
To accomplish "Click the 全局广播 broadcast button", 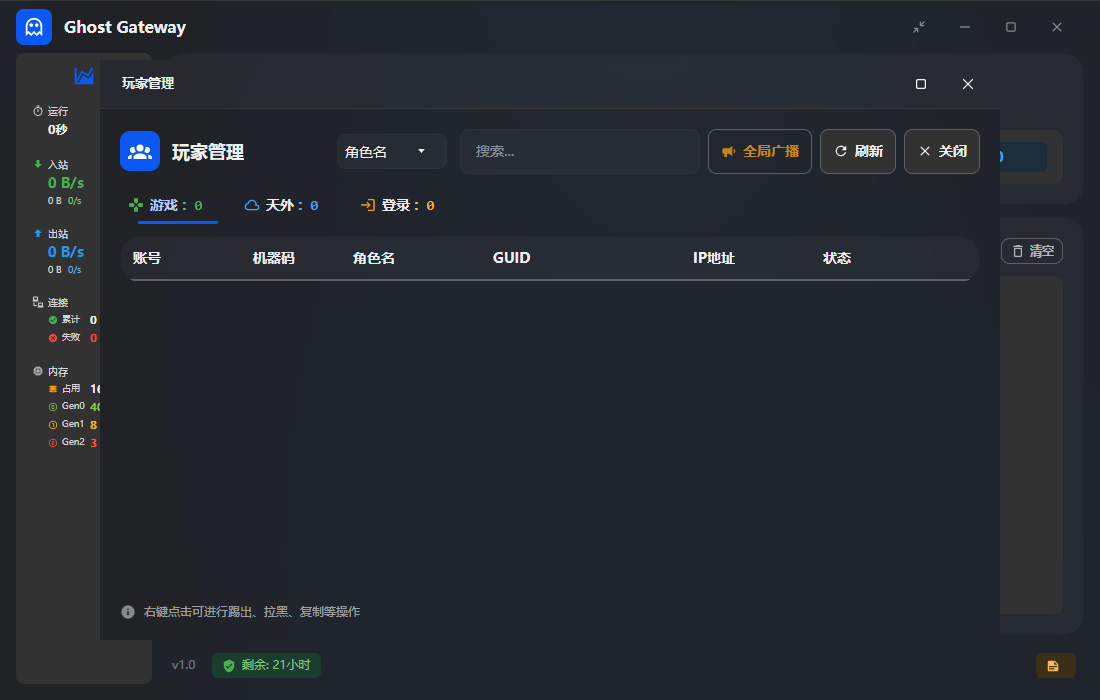I will click(759, 151).
